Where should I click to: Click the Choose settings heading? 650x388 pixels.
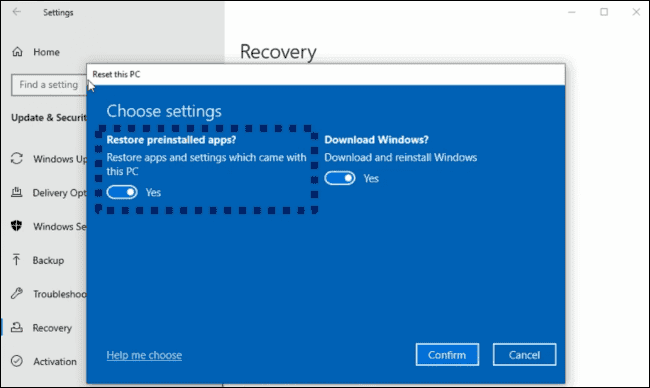[164, 111]
